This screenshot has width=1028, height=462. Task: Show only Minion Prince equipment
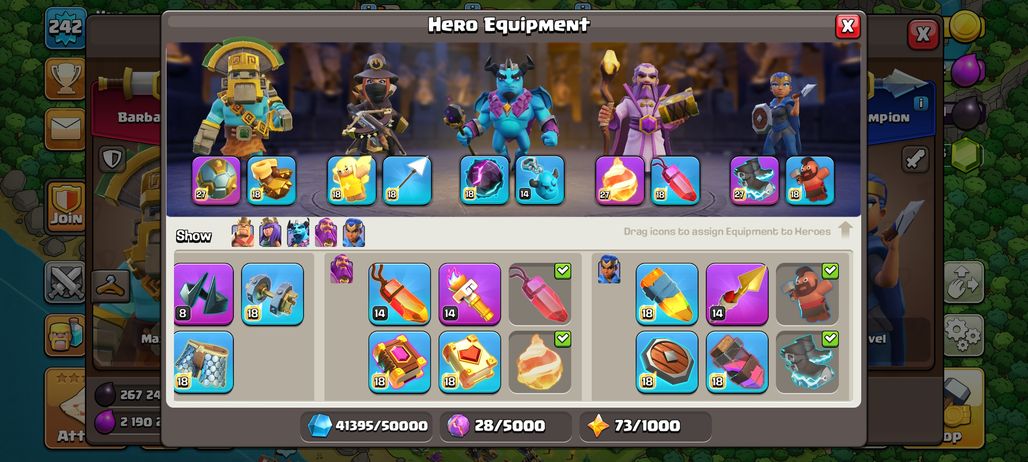[x=298, y=233]
